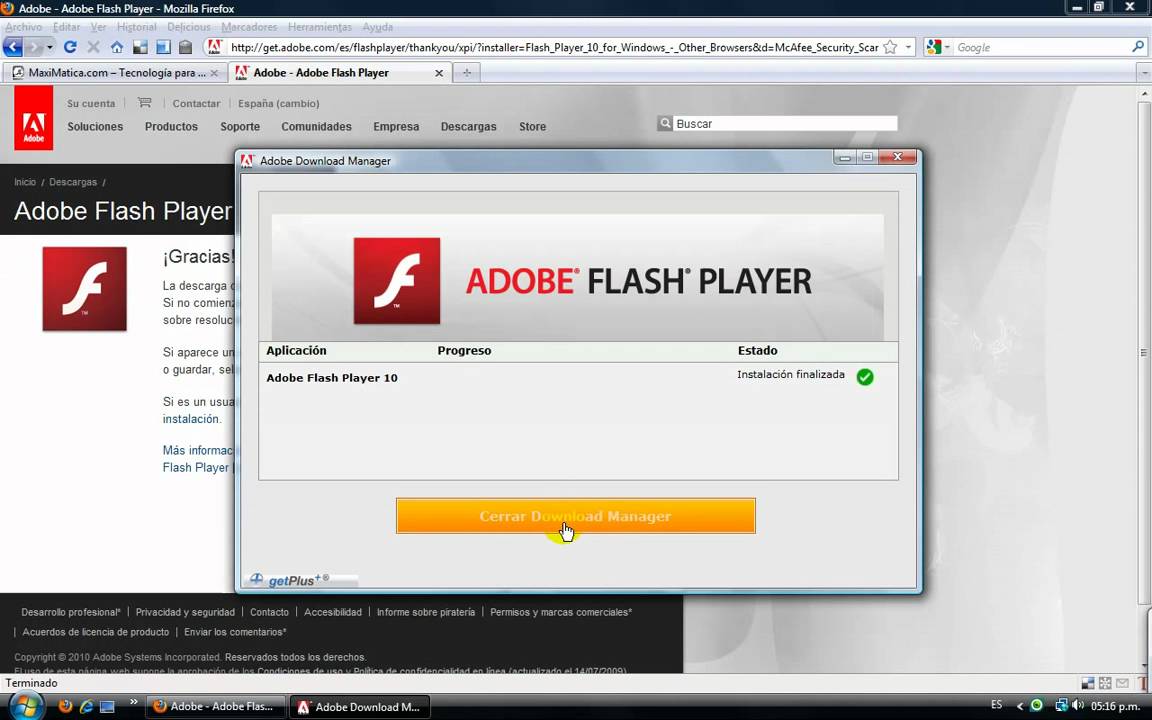The width and height of the screenshot is (1152, 720).
Task: Open the Google search engine selector
Action: click(937, 47)
